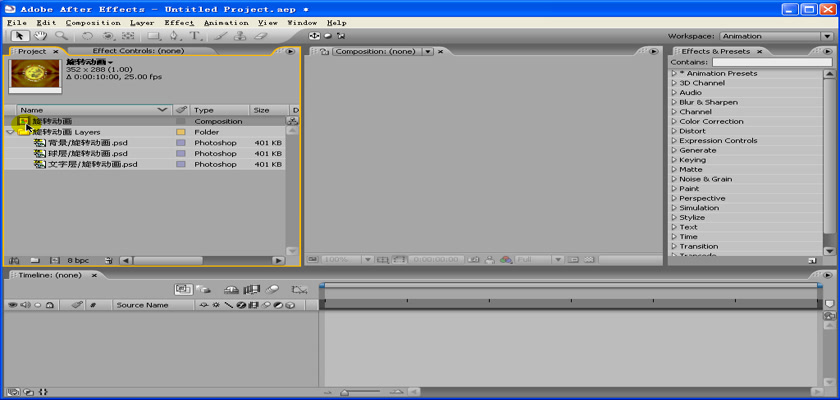840x400 pixels.
Task: Collapse the 旋转动画 Layers folder
Action: 10,132
